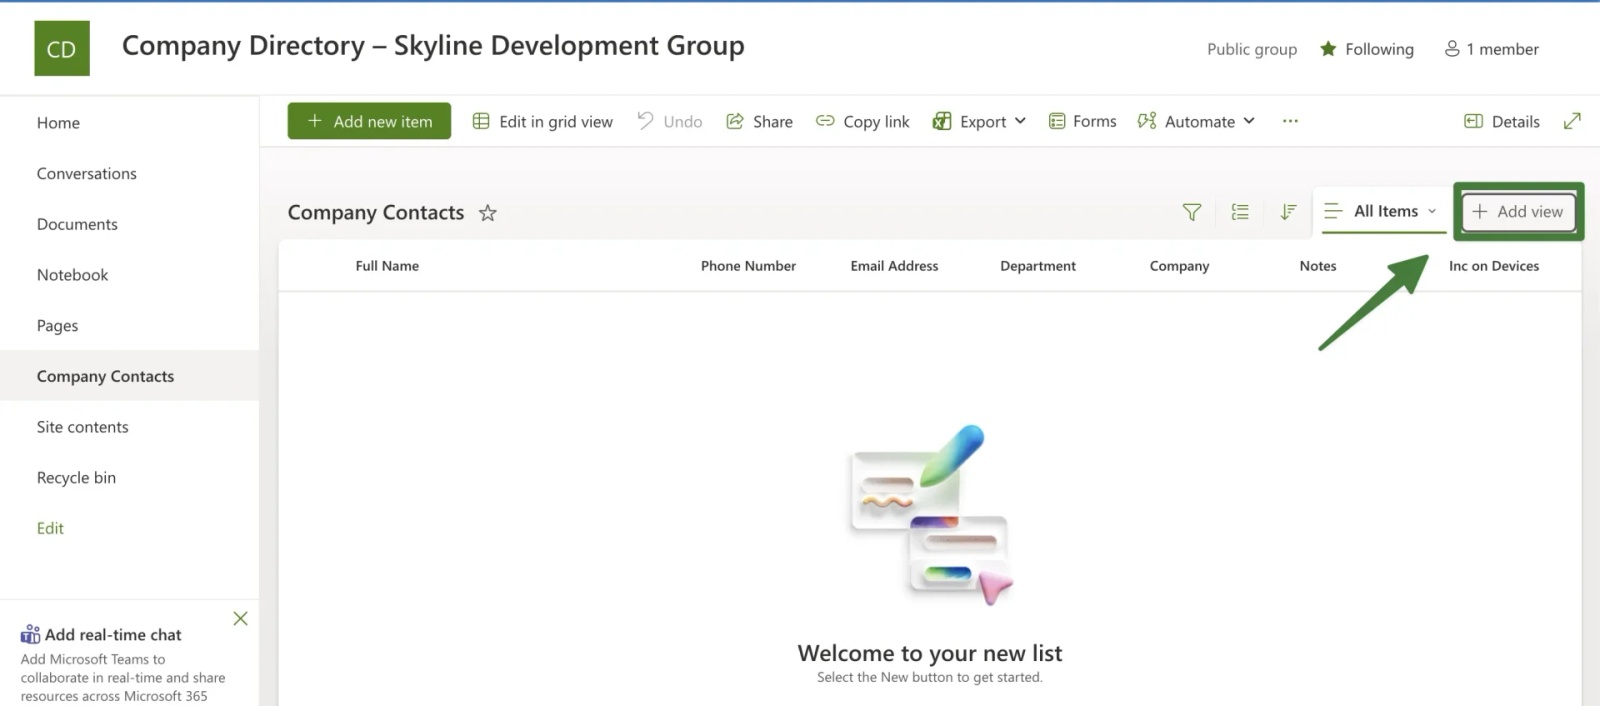Toggle the Following star
Viewport: 1600px width, 706px height.
(x=1328, y=49)
